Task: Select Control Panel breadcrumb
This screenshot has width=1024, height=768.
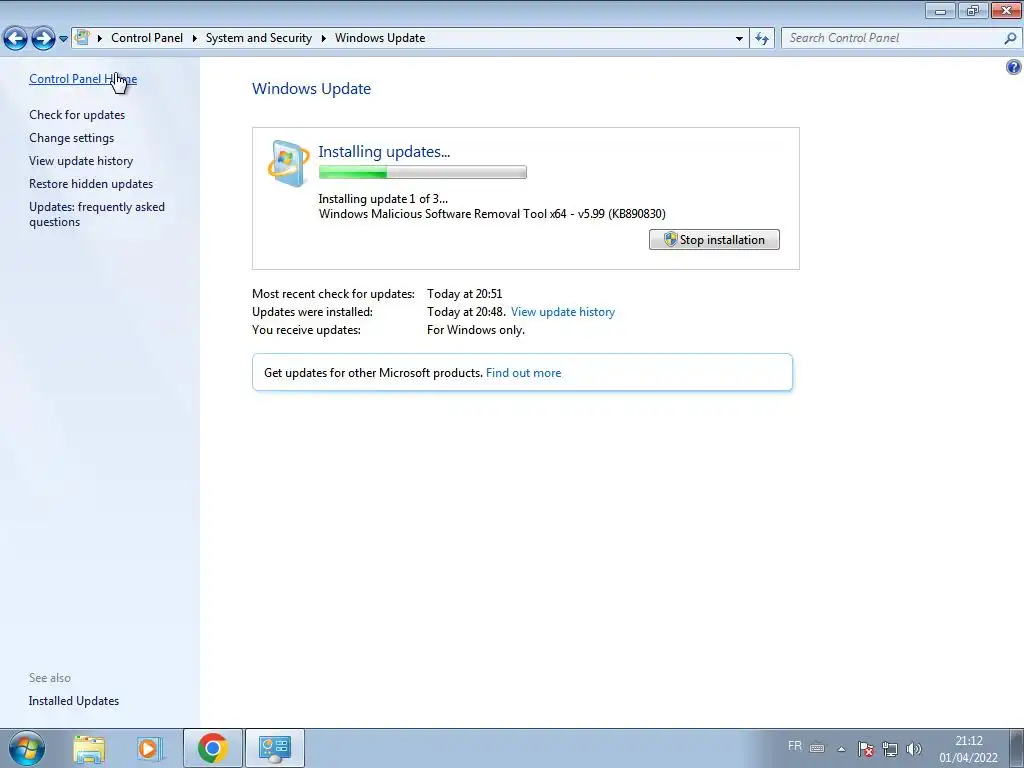Action: click(147, 38)
